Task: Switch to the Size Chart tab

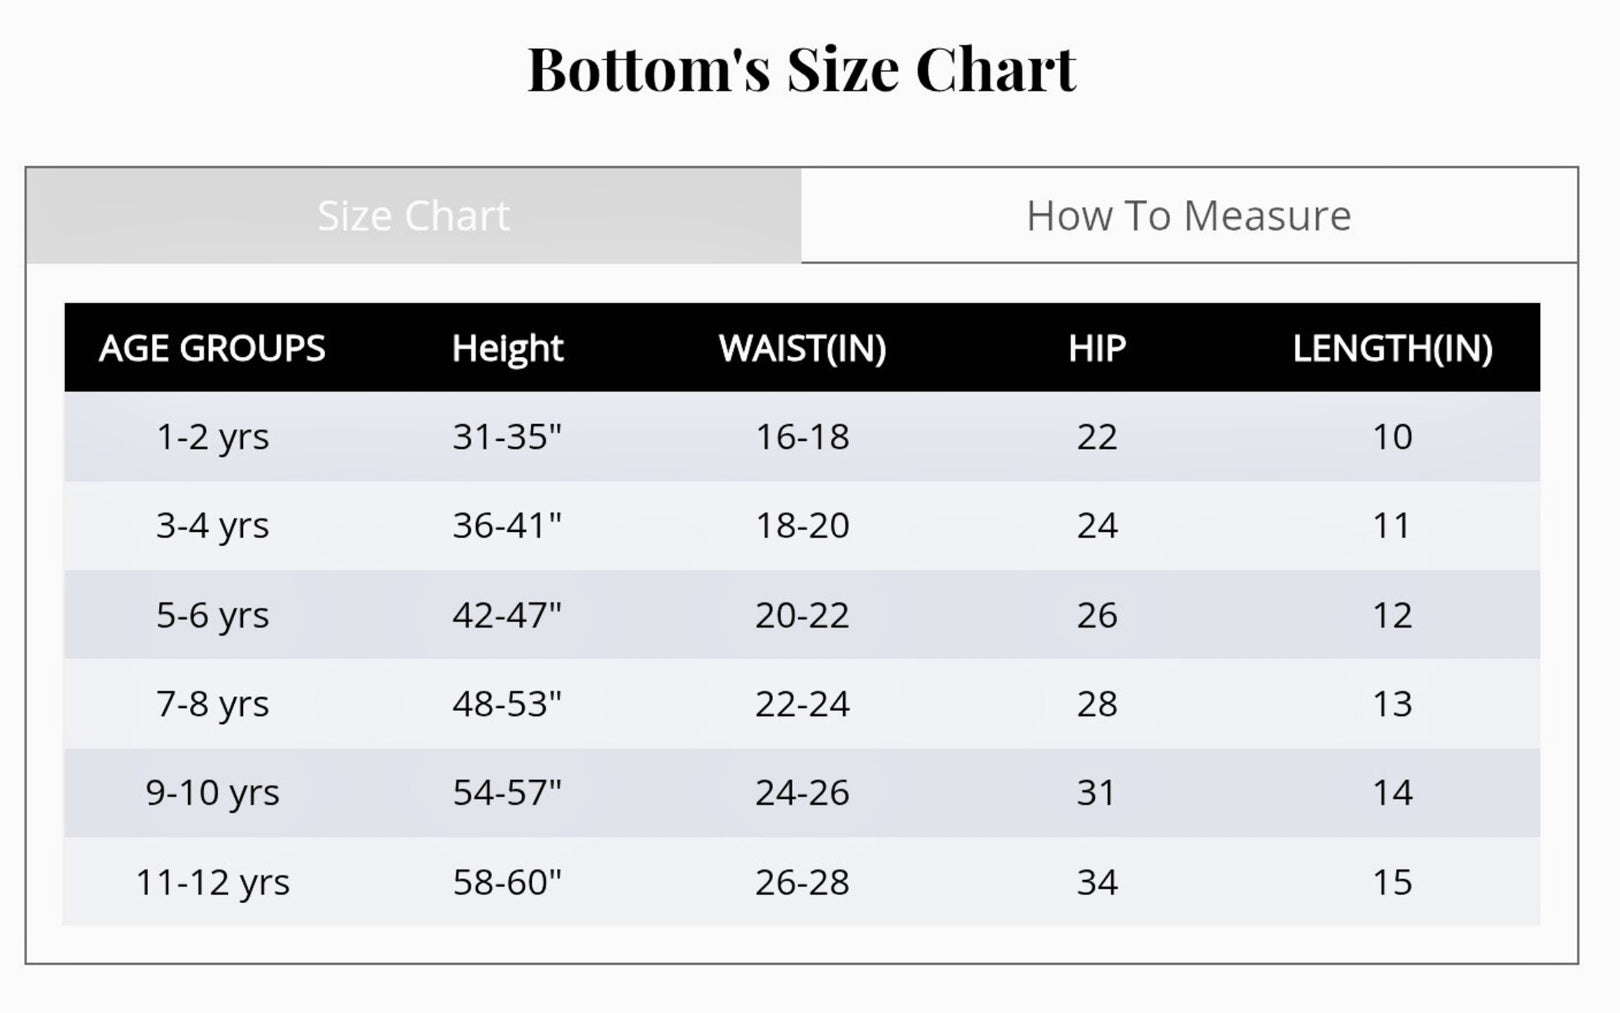Action: point(413,216)
